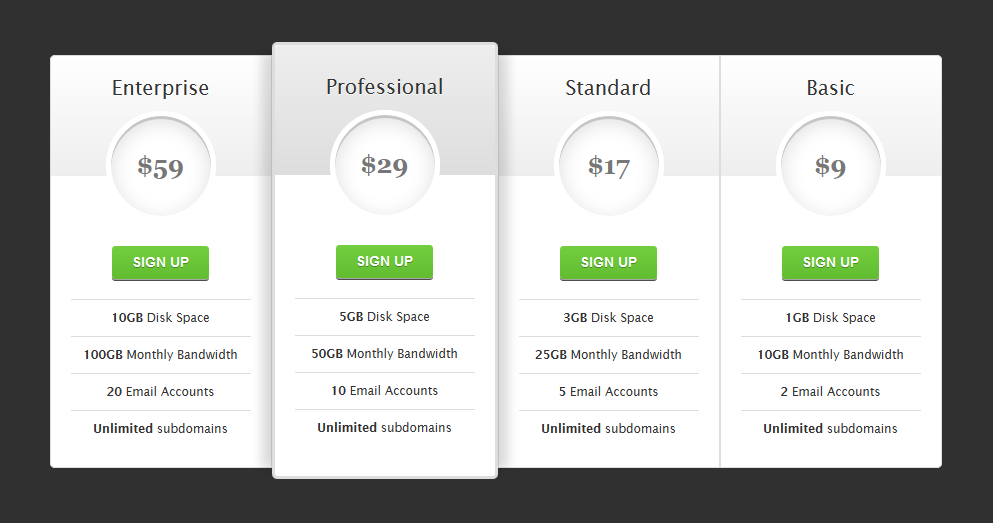Click the Basic plan SIGN UP button
993x523 pixels.
(830, 263)
